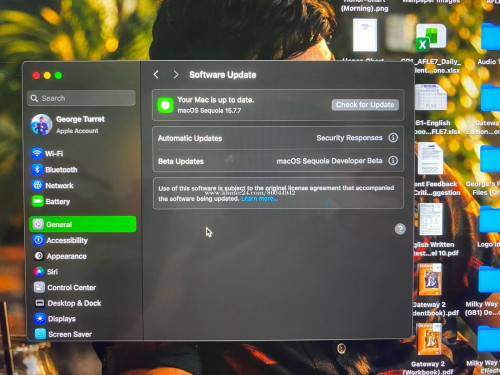The width and height of the screenshot is (500, 375).
Task: Click the Software Update title
Action: click(223, 75)
